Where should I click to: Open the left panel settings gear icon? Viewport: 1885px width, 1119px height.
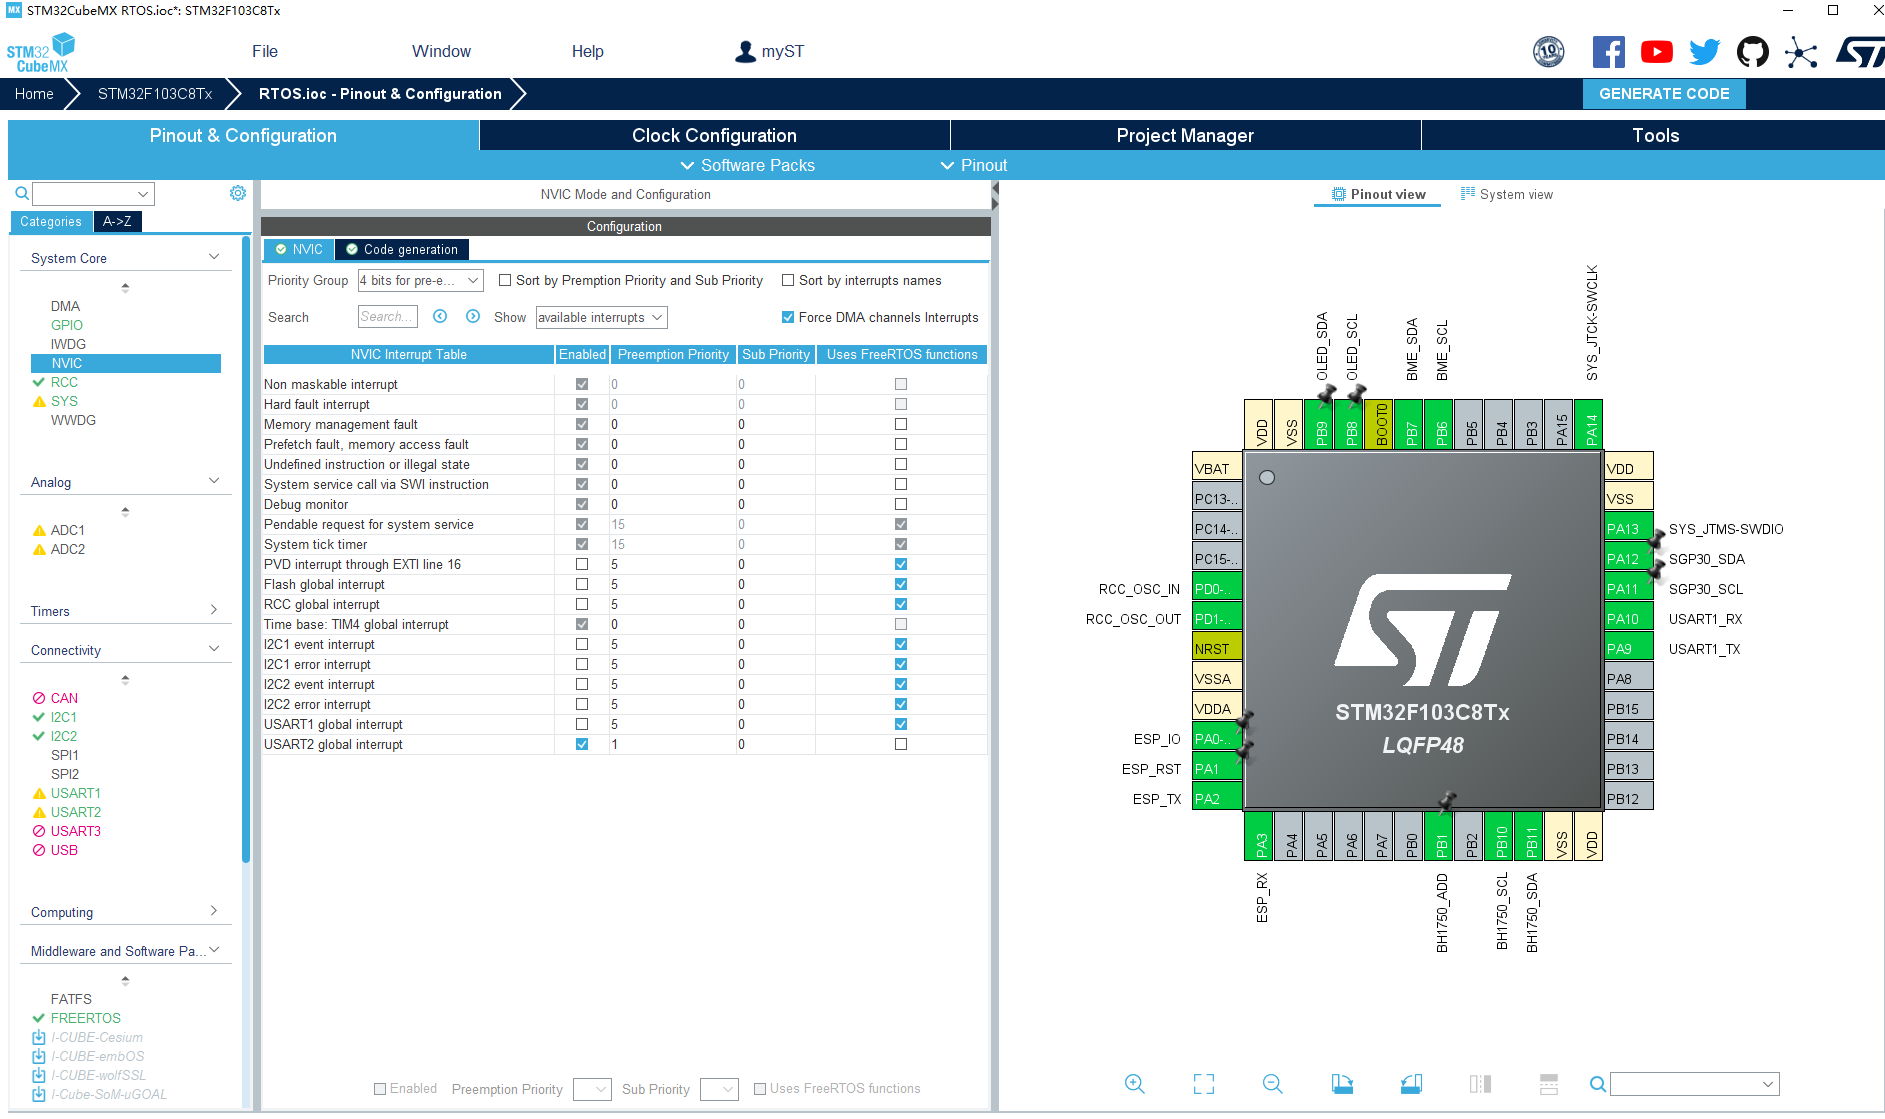237,193
